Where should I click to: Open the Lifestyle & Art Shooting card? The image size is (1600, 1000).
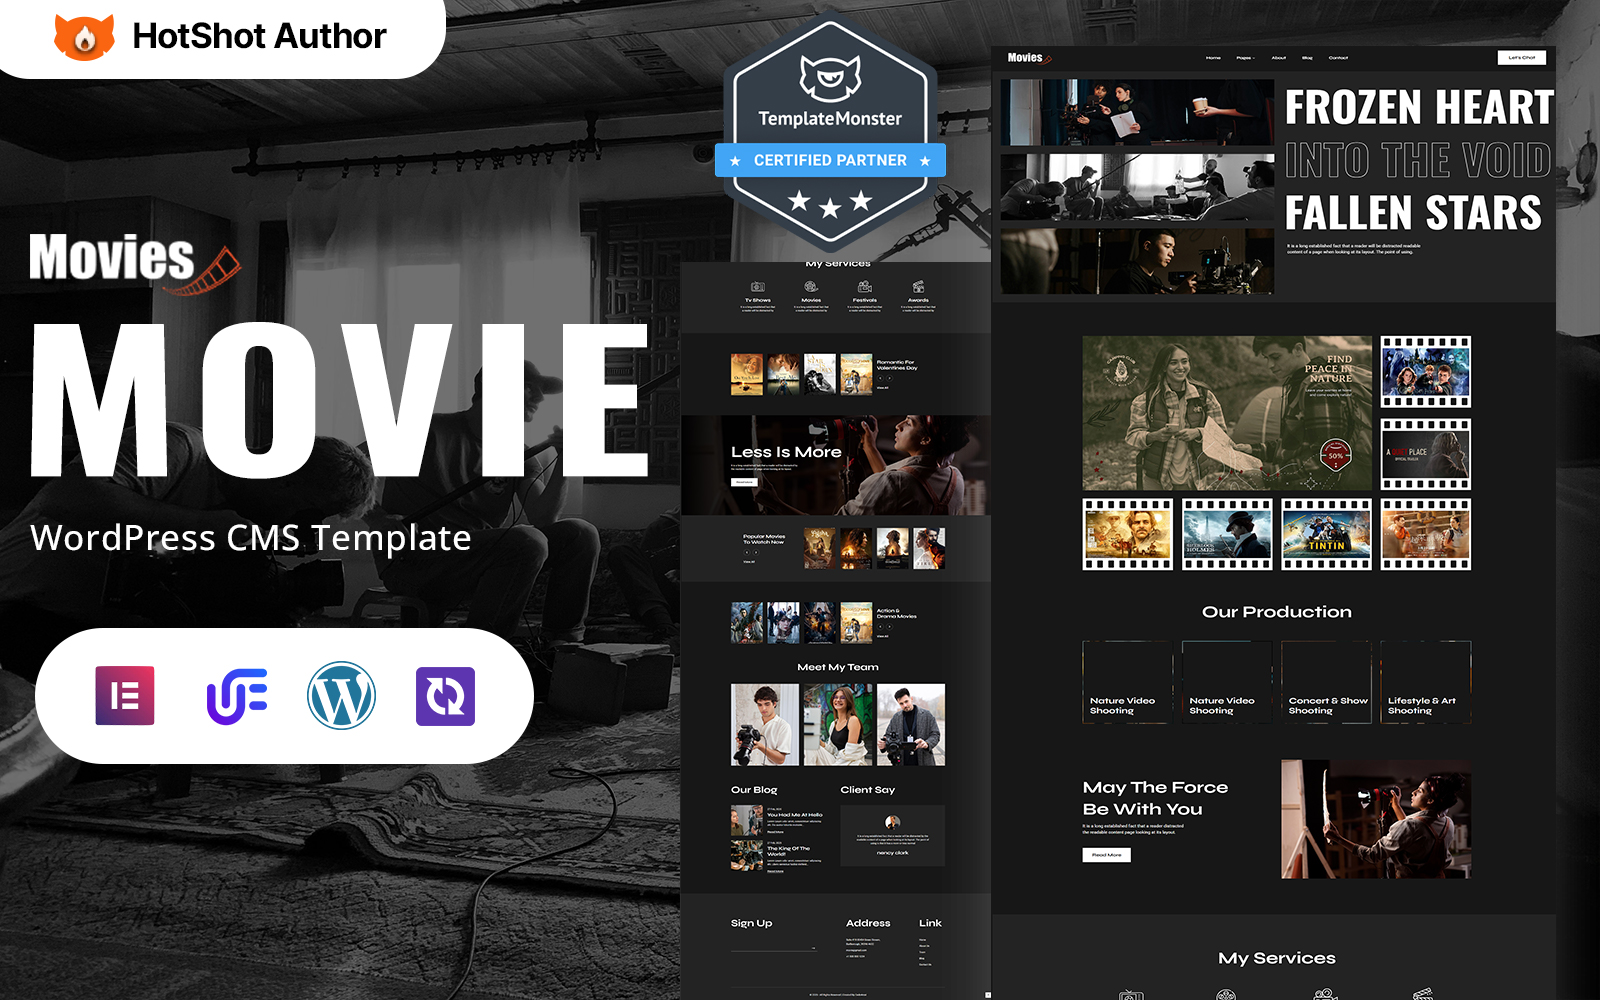[x=1425, y=681]
